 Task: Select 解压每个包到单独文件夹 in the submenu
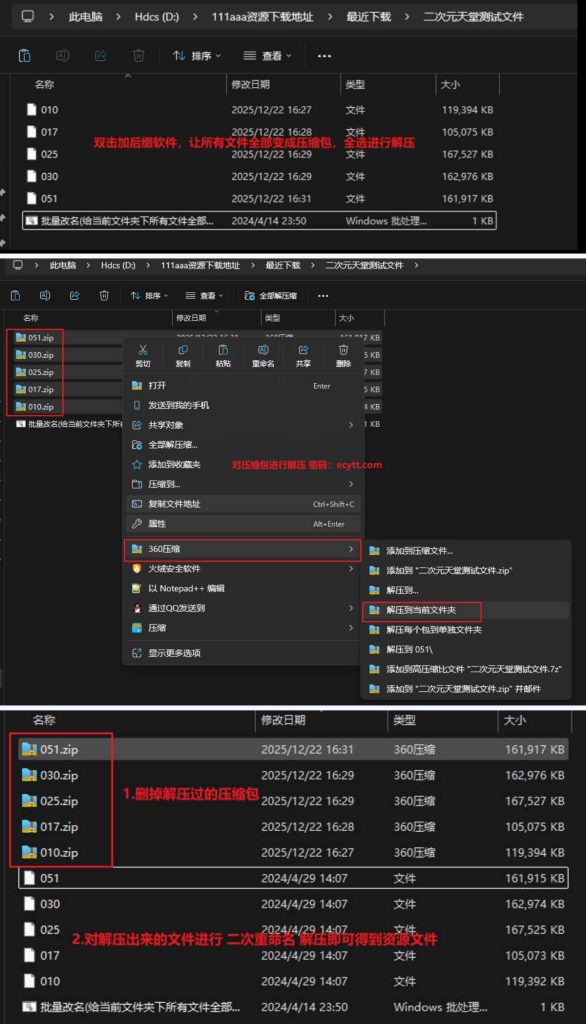point(466,630)
